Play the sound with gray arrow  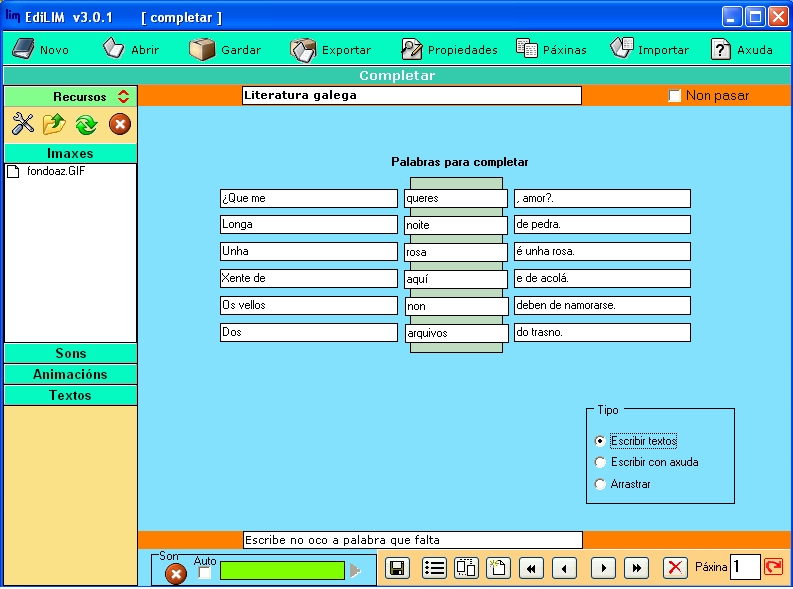tap(355, 571)
